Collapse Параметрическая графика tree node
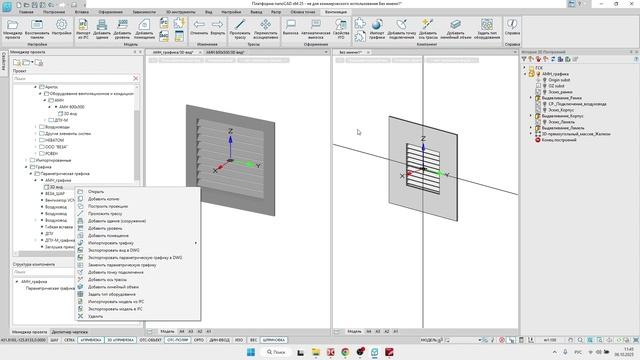 (31, 173)
